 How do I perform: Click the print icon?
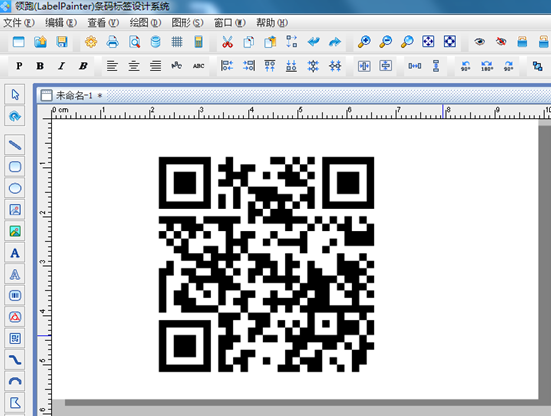pyautogui.click(x=112, y=42)
